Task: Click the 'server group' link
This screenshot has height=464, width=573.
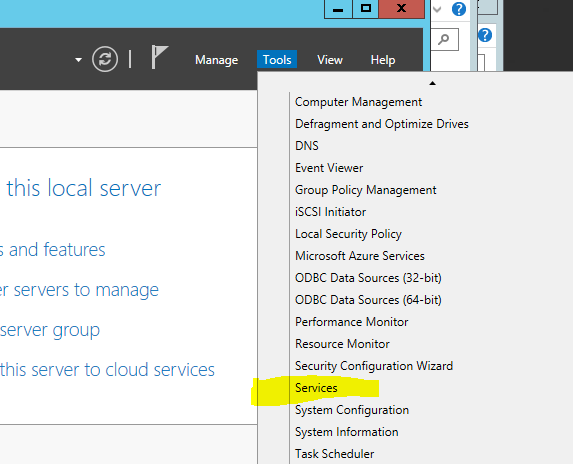Action: click(50, 330)
